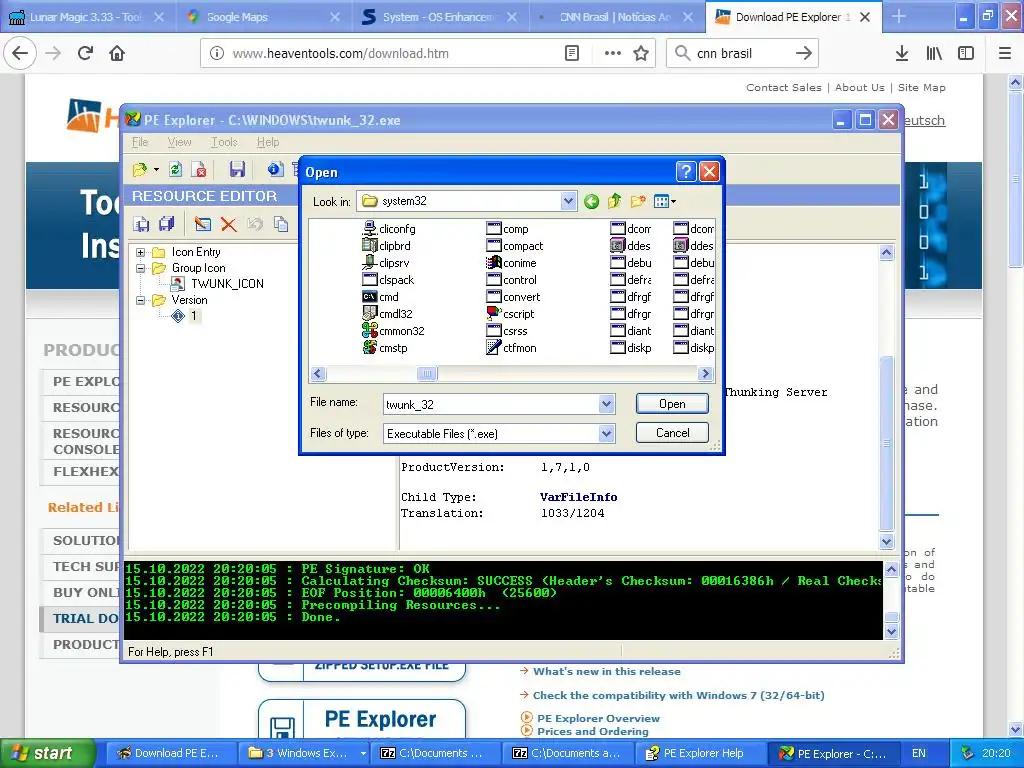Select the clipbrd file
Image resolution: width=1024 pixels, height=768 pixels.
[387, 246]
